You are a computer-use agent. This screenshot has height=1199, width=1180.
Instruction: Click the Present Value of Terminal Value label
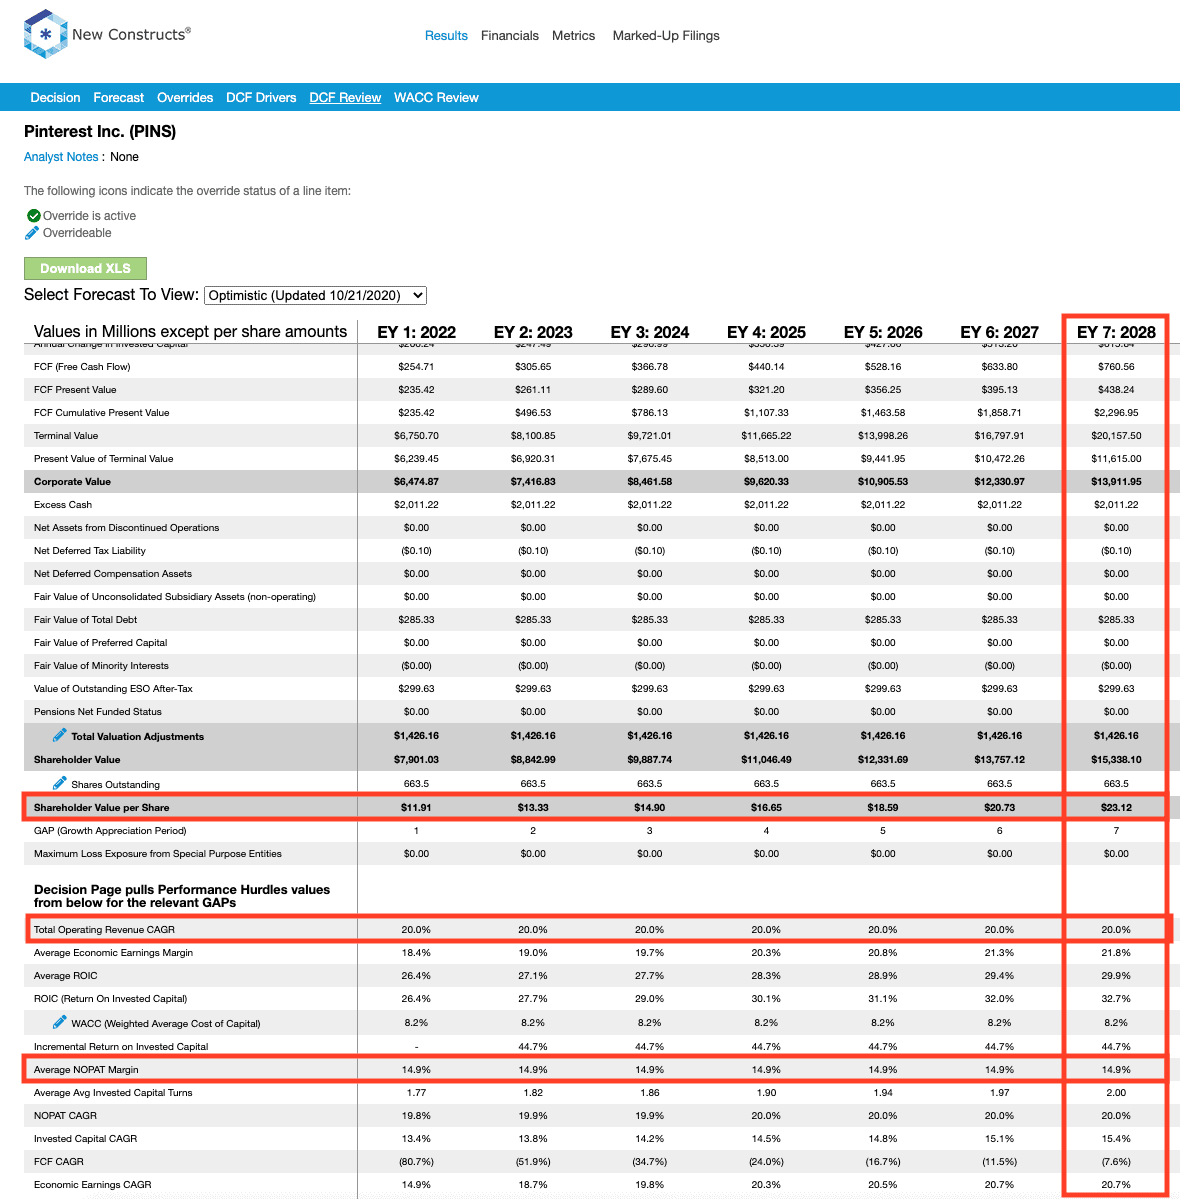[x=103, y=459]
